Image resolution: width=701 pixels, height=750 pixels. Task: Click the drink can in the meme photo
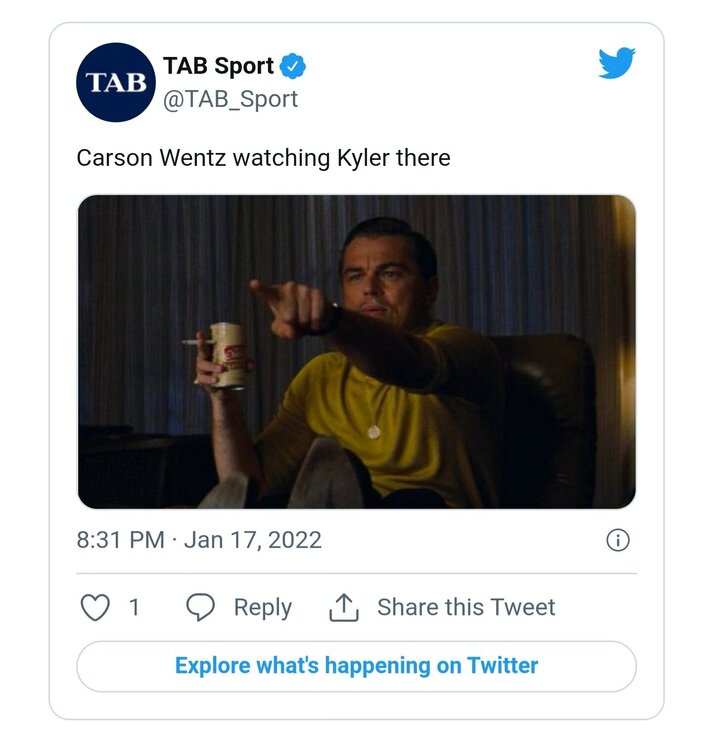click(x=227, y=354)
